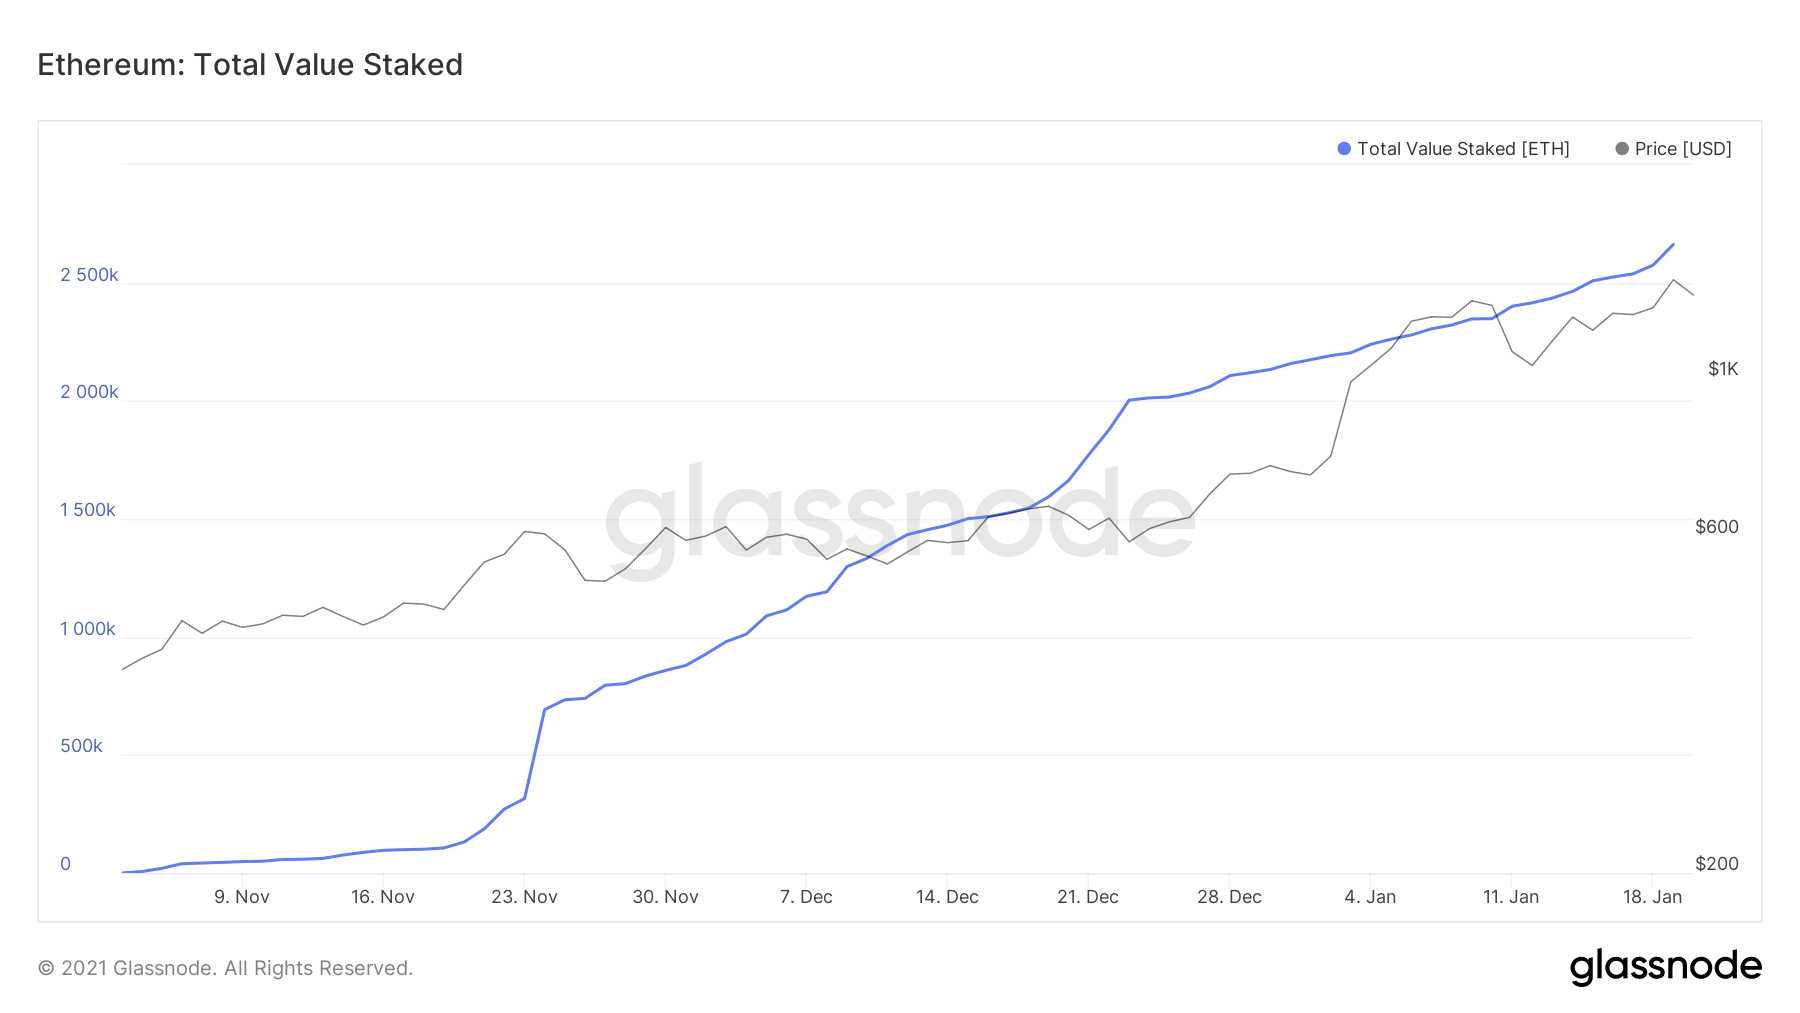Click the $1K price axis label
This screenshot has height=1013, width=1800.
pyautogui.click(x=1723, y=369)
